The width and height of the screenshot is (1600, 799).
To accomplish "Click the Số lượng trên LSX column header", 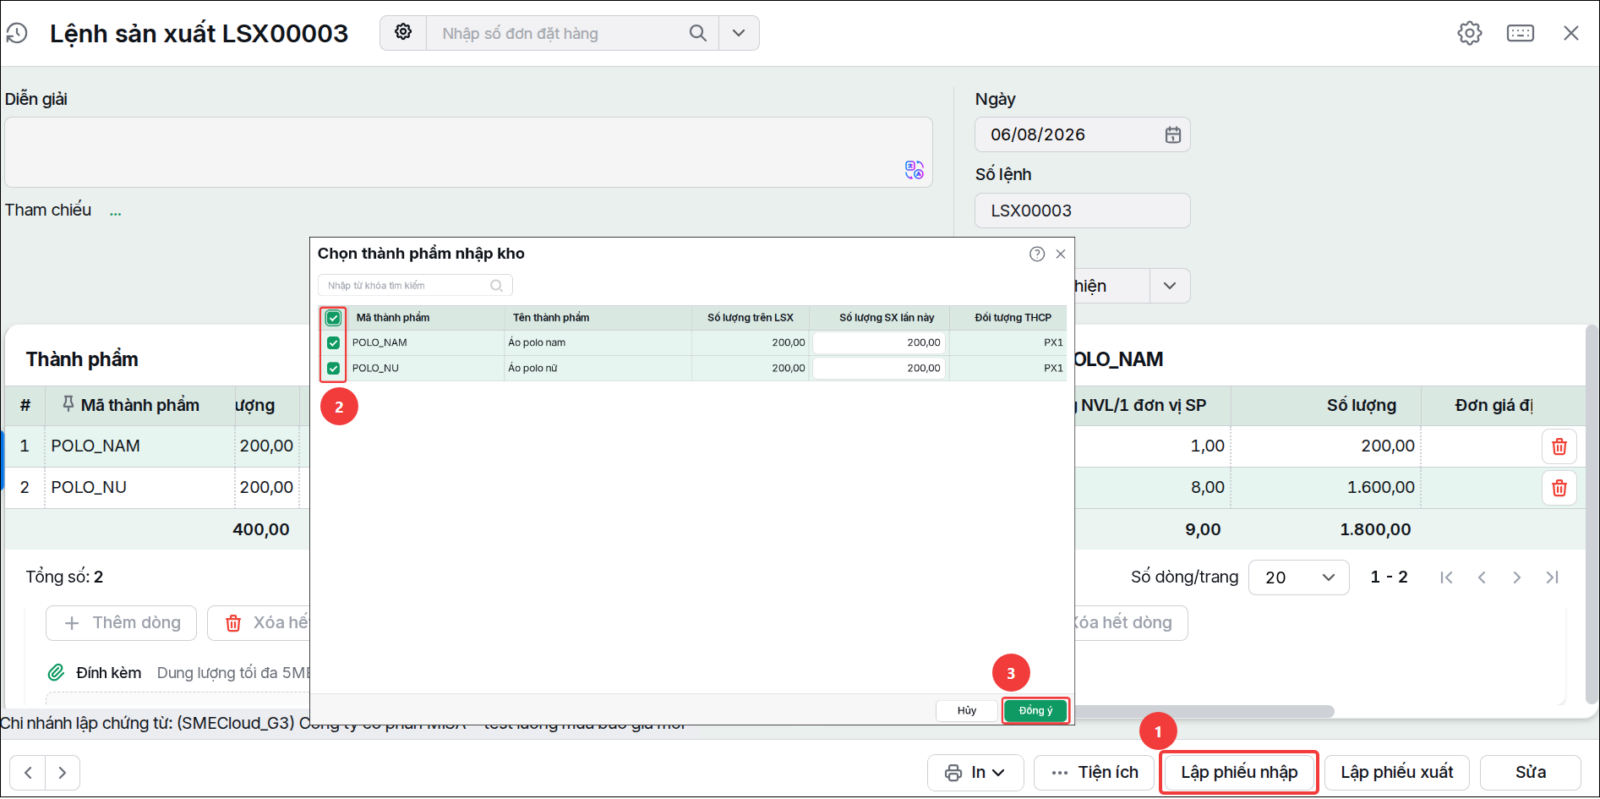I will pos(750,318).
